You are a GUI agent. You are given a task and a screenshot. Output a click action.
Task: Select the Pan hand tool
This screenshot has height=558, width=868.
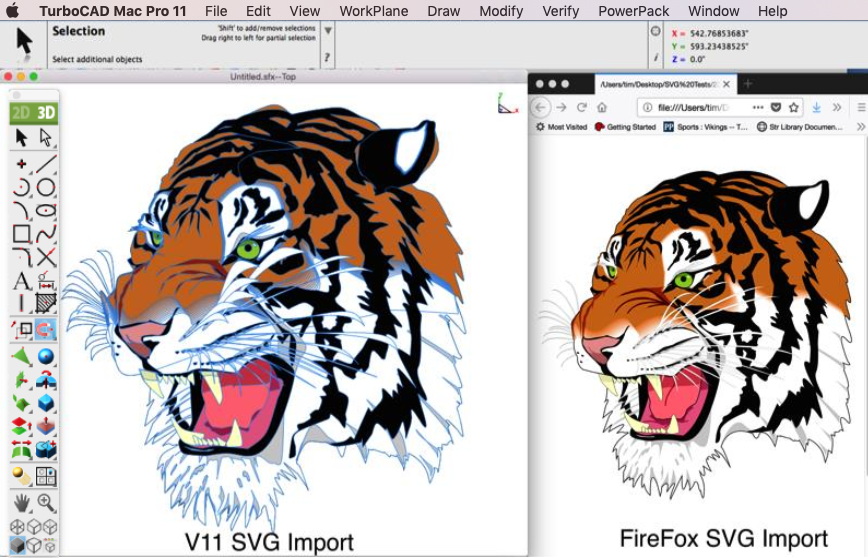22,503
